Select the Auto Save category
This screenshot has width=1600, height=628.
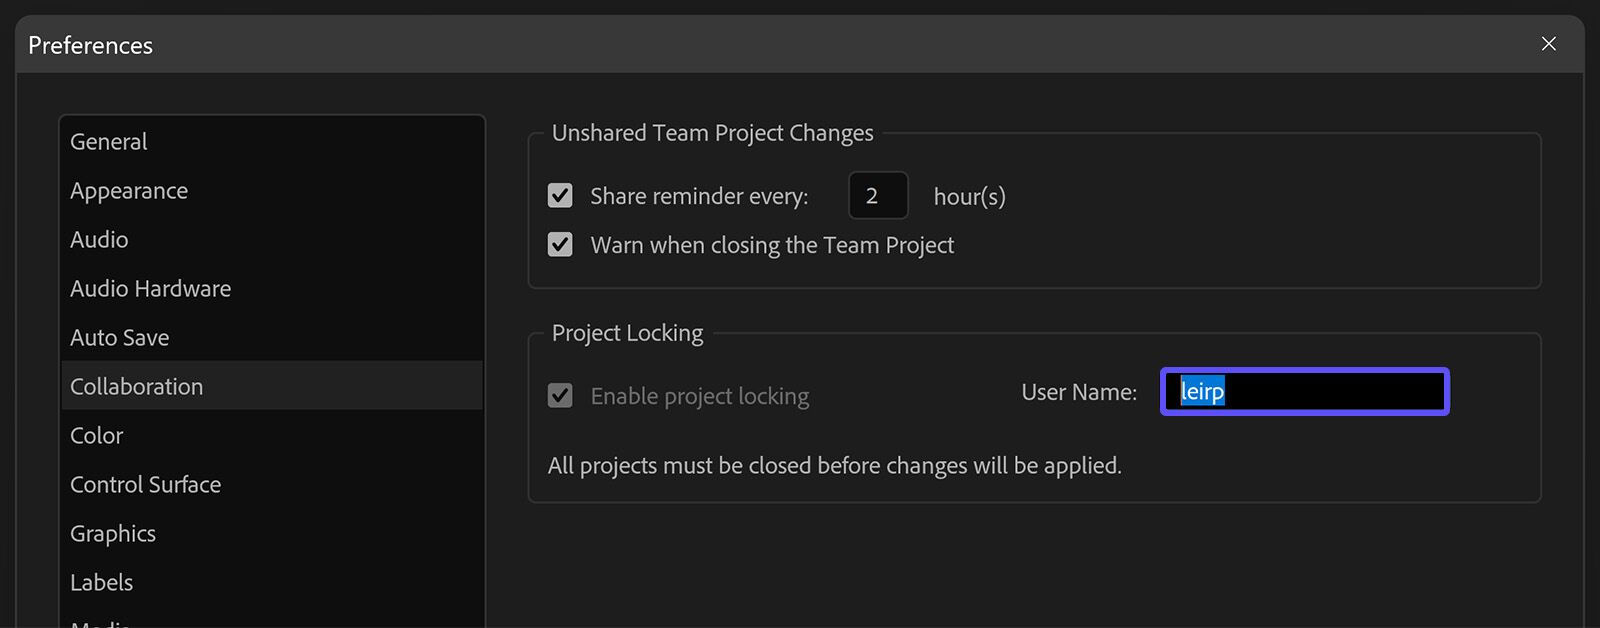coord(119,337)
